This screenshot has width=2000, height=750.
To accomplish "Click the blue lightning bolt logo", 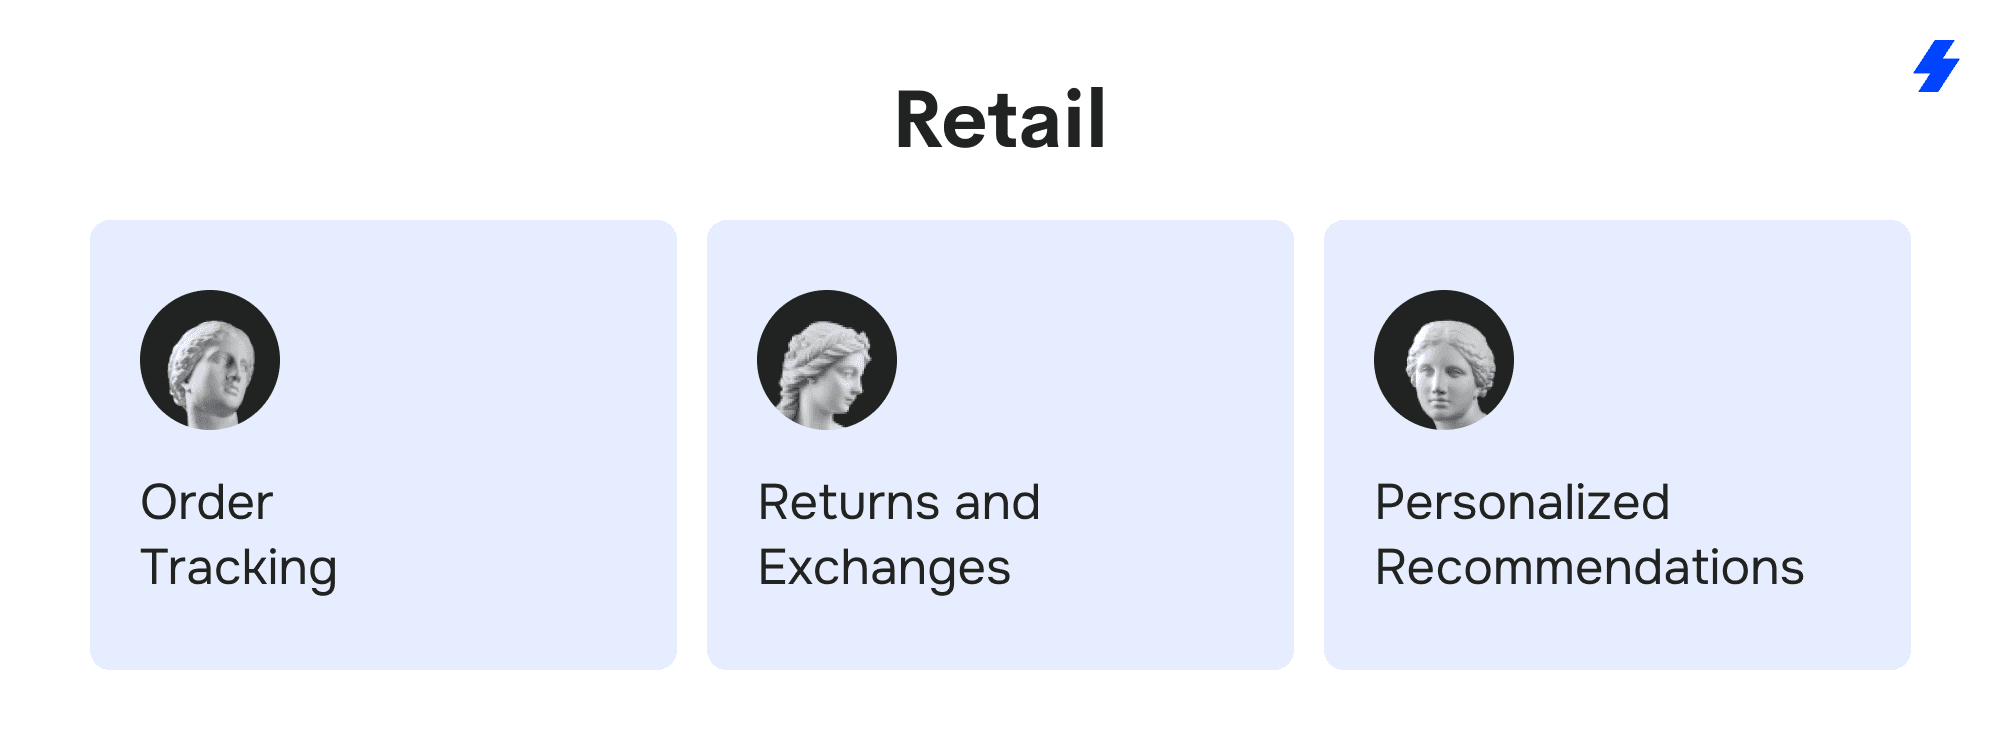I will point(1937,66).
